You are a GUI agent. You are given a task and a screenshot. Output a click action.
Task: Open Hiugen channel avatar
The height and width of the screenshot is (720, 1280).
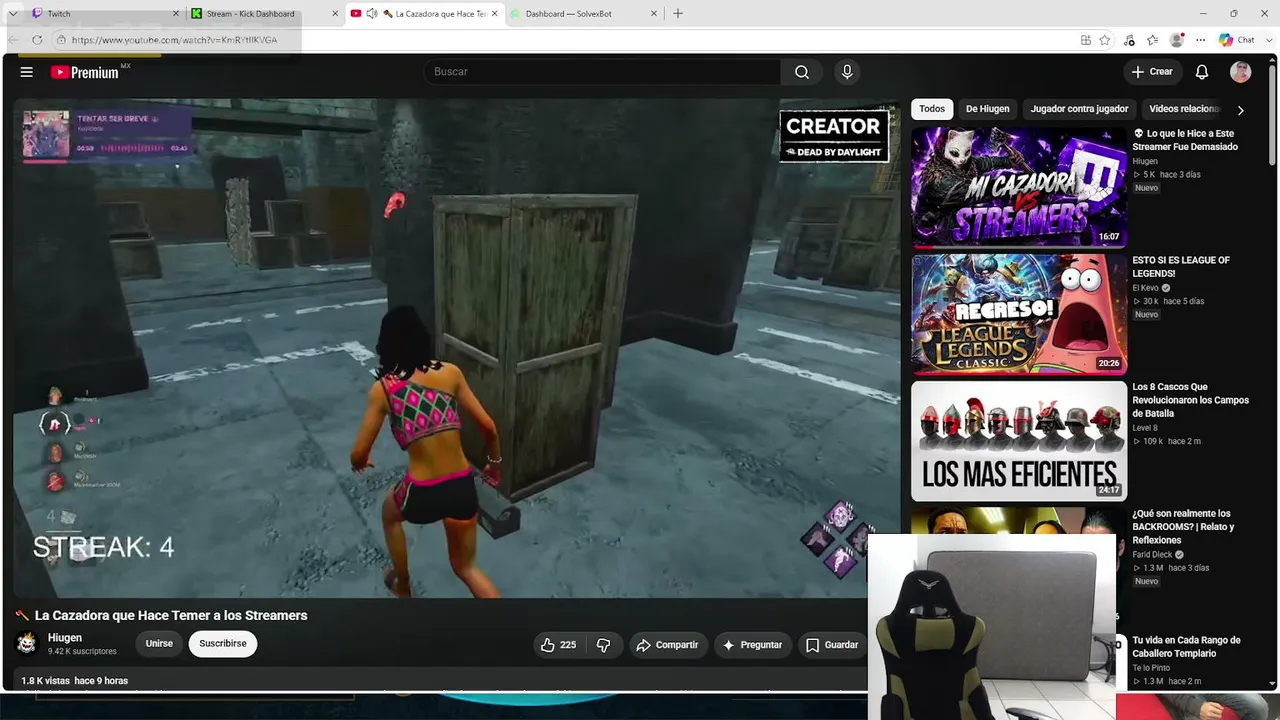(27, 643)
